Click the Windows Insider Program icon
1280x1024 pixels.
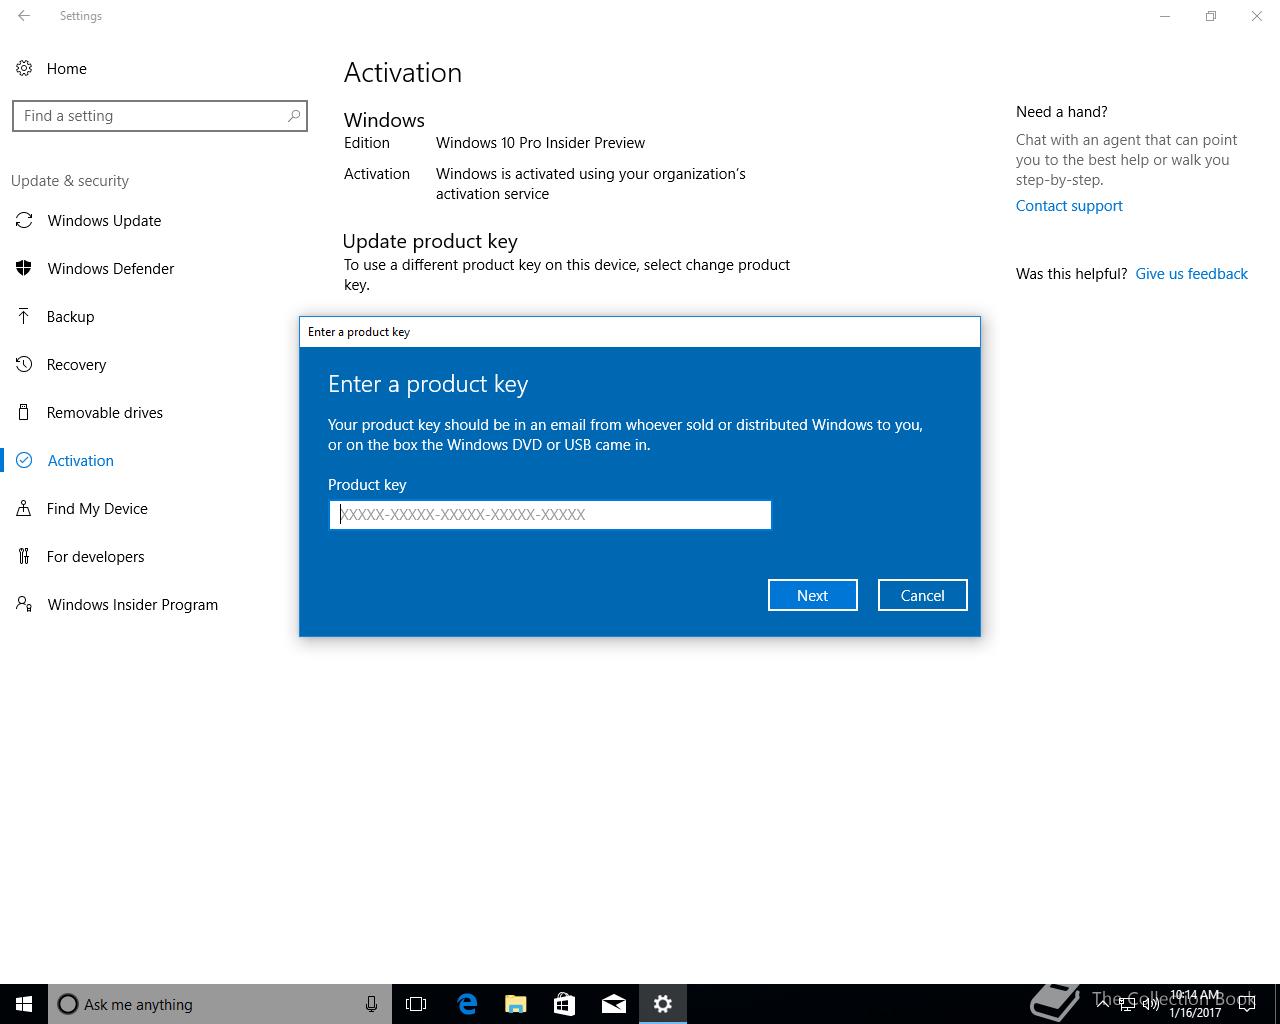24,604
